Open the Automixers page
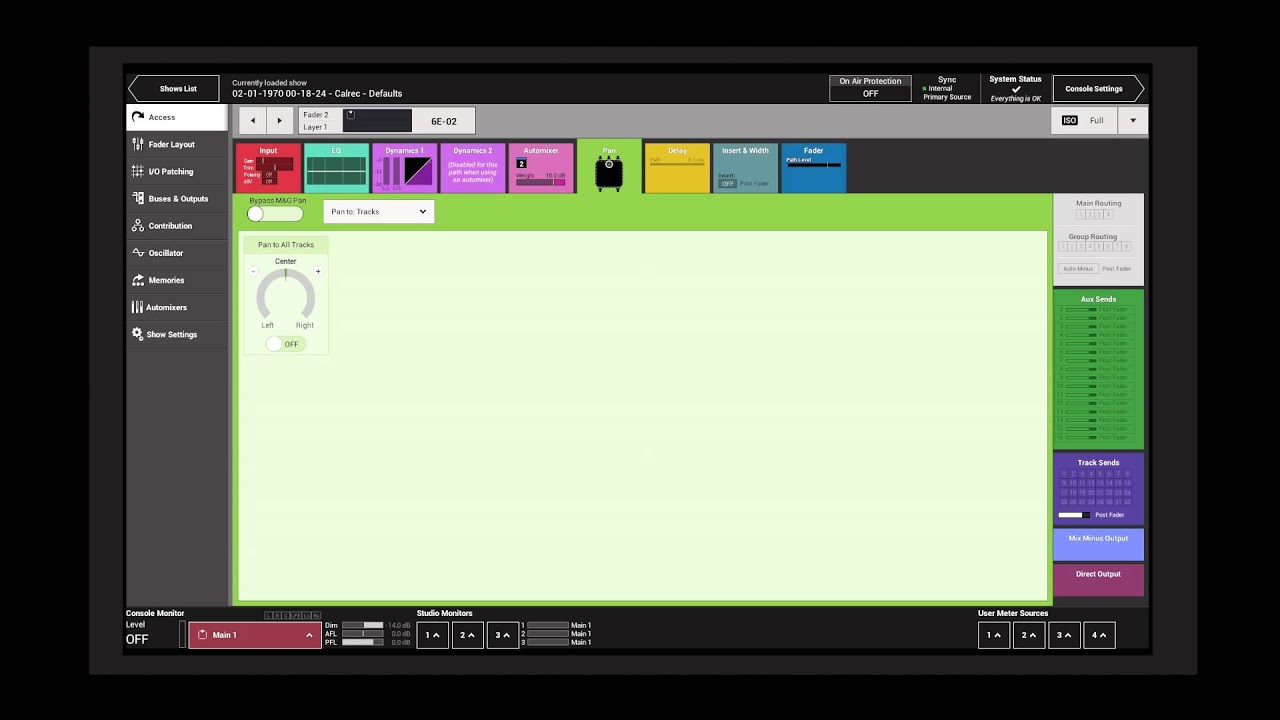 coord(177,307)
